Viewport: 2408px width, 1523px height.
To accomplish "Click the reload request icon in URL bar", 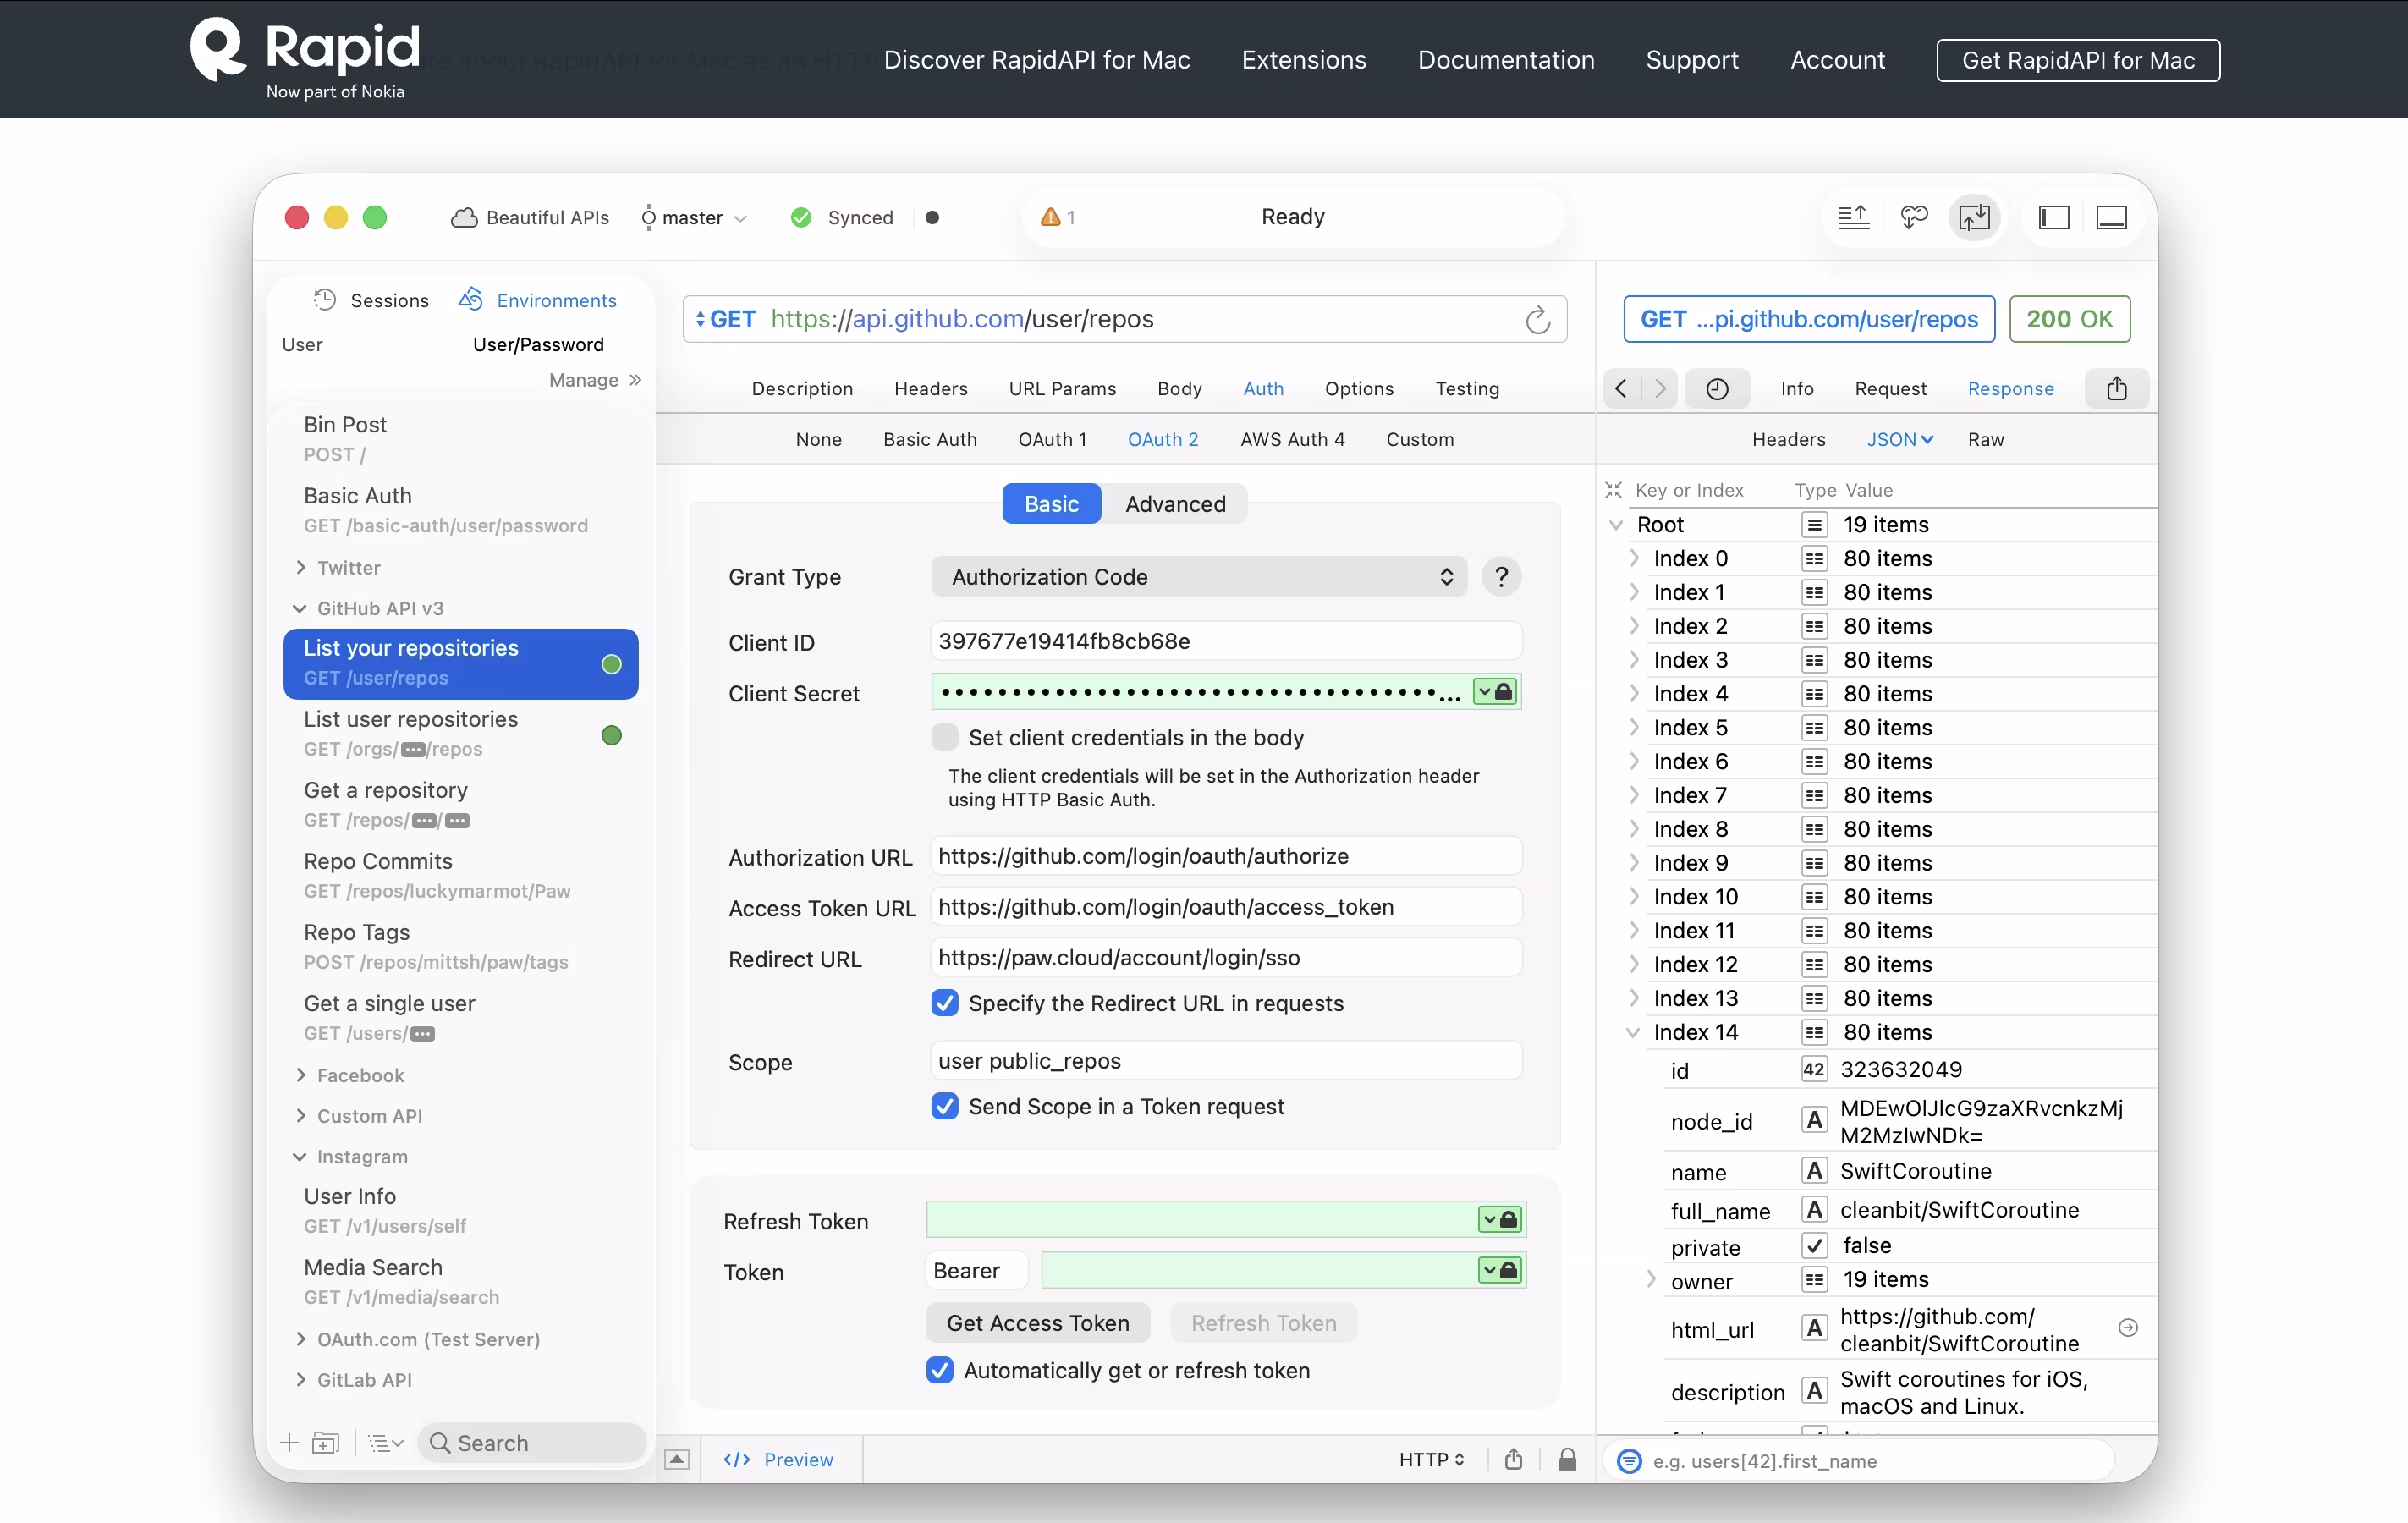I will 1537,320.
